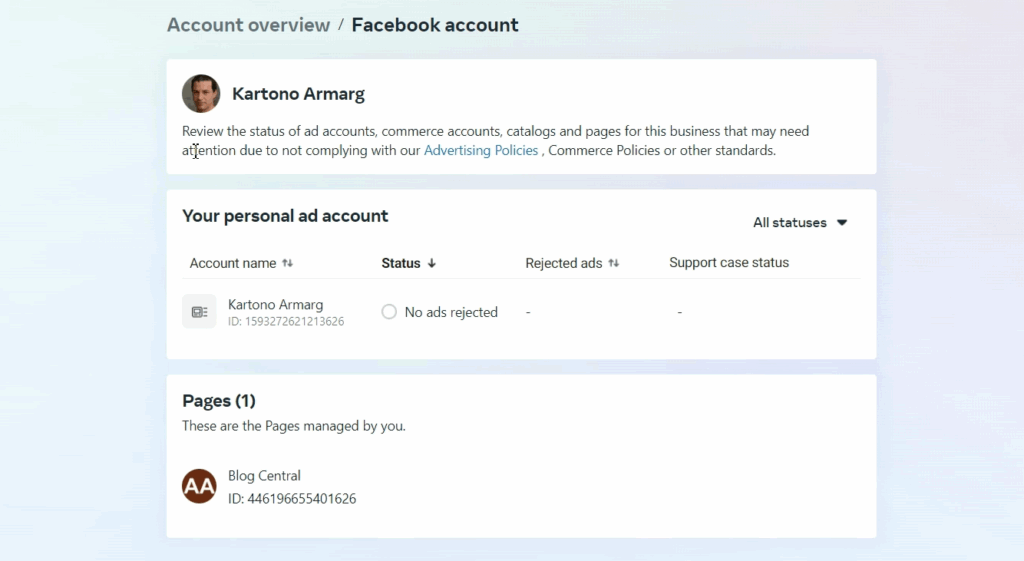The image size is (1024, 561).
Task: Open the Blog Central page name
Action: [264, 476]
